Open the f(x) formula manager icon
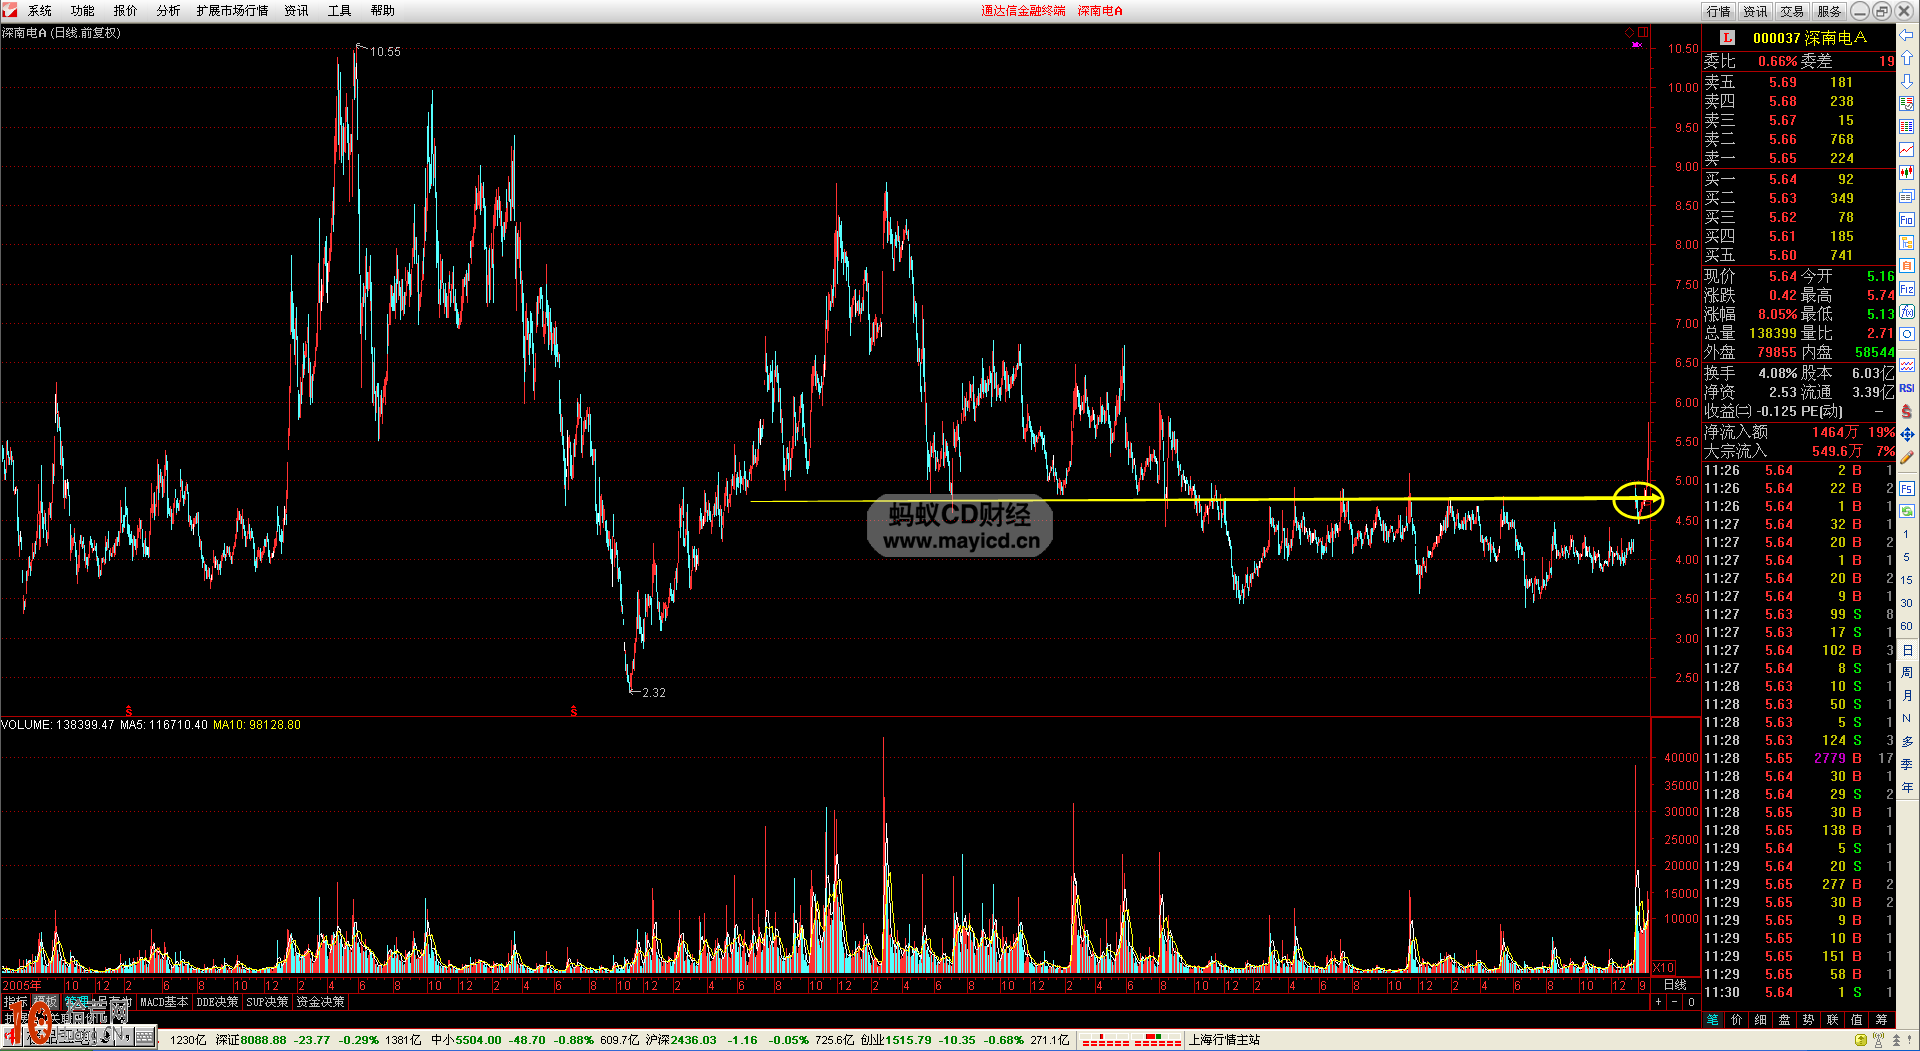This screenshot has width=1920, height=1051. tap(1907, 312)
